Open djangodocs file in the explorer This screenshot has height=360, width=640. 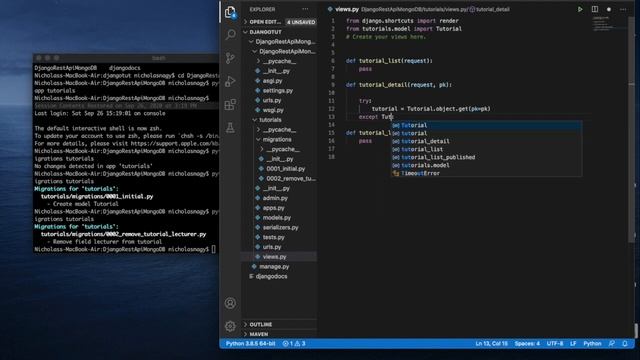click(271, 276)
